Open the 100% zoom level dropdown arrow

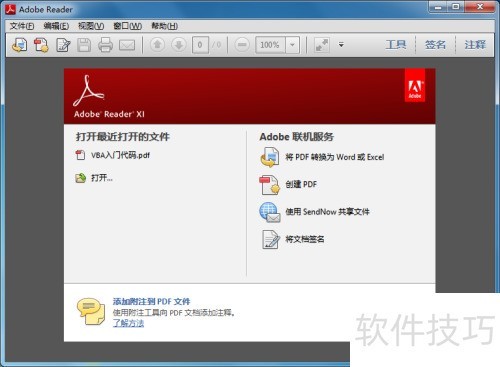pos(292,45)
